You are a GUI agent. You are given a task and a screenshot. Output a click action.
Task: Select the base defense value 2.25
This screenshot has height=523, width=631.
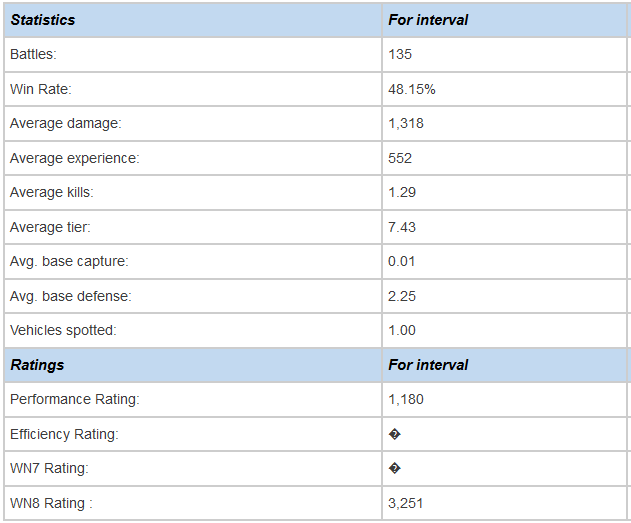click(402, 297)
